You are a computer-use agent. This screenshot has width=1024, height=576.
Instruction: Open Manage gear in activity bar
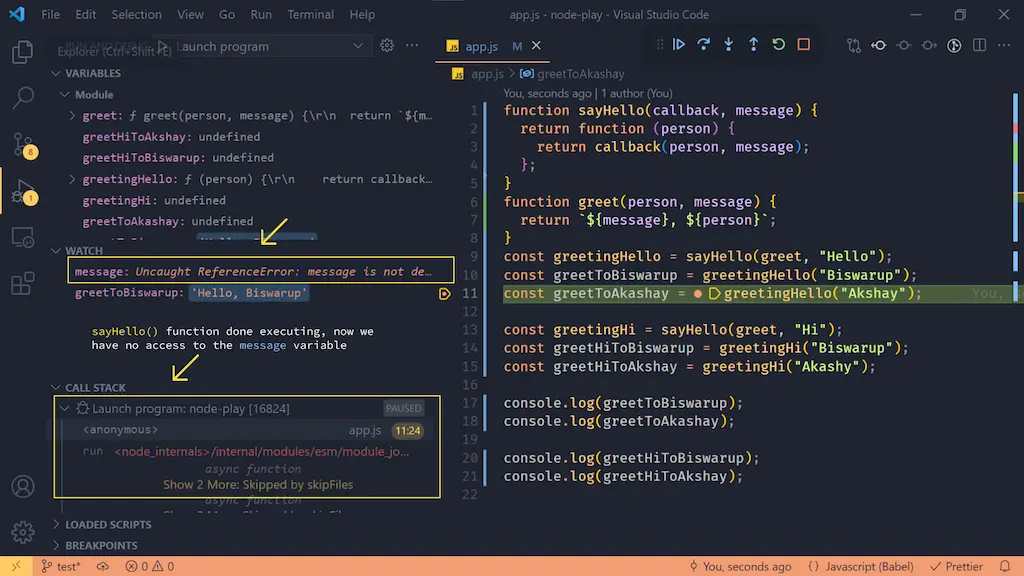click(x=22, y=532)
